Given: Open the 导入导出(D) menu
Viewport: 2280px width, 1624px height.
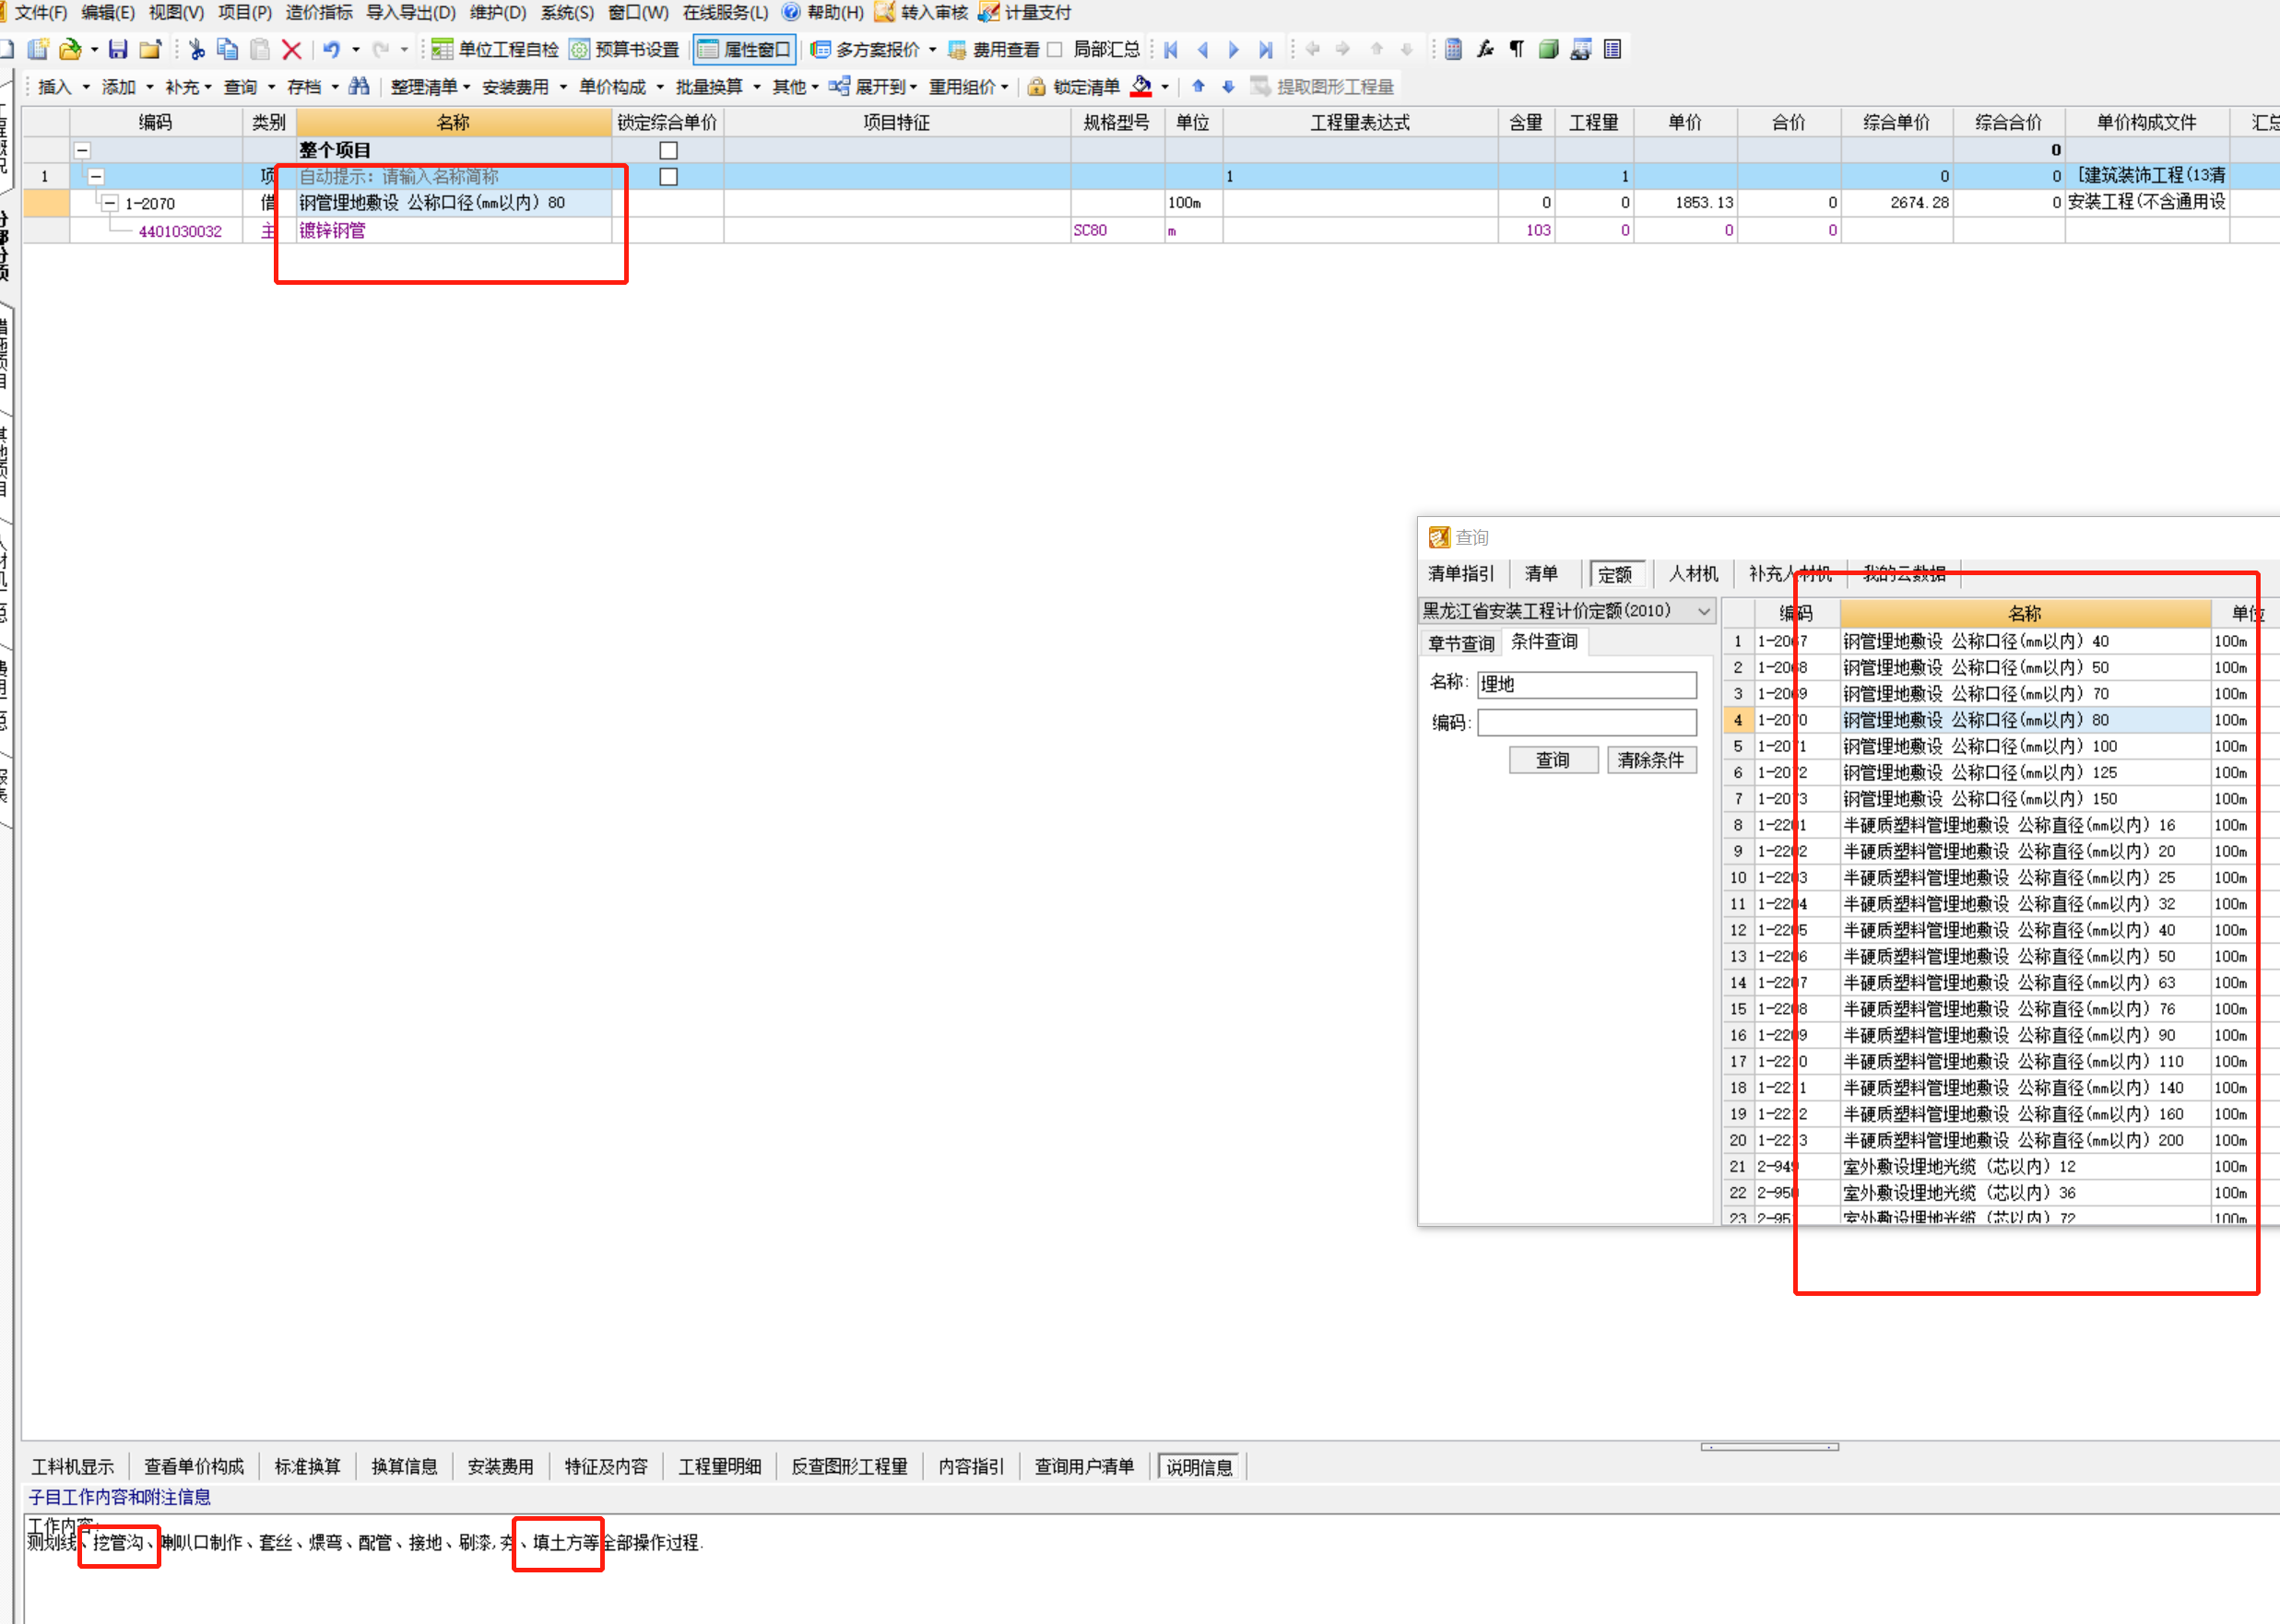Looking at the screenshot, I should pyautogui.click(x=411, y=12).
